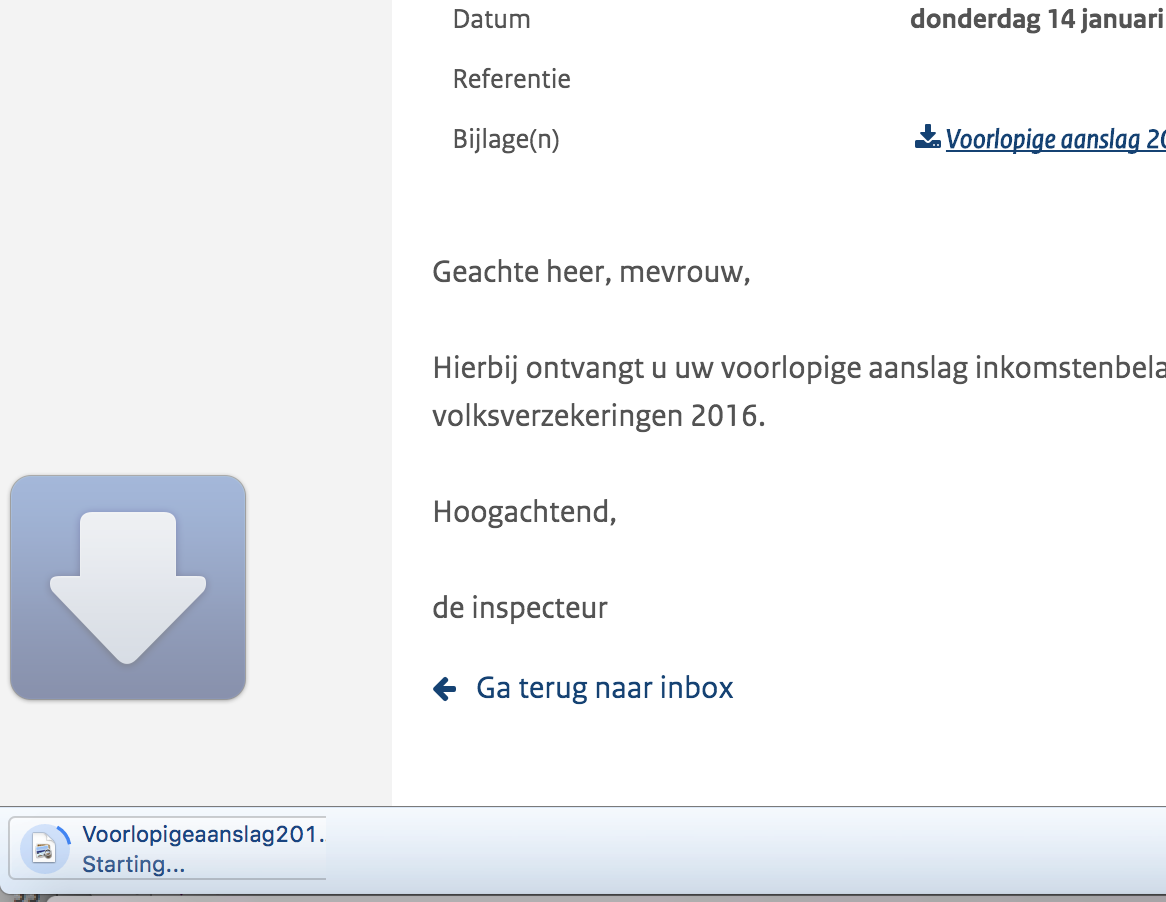This screenshot has height=902, width=1166.
Task: Click the de inspecteur signature line
Action: pos(520,606)
